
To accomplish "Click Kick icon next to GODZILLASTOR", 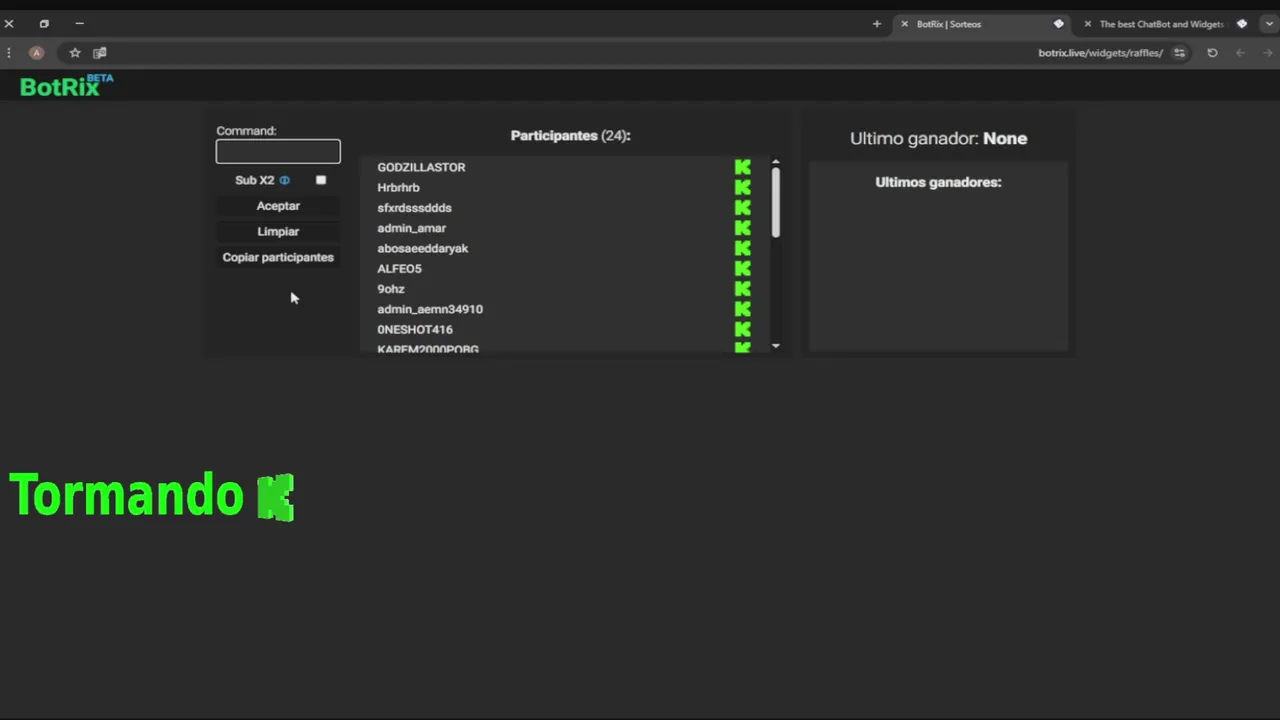I will click(742, 167).
